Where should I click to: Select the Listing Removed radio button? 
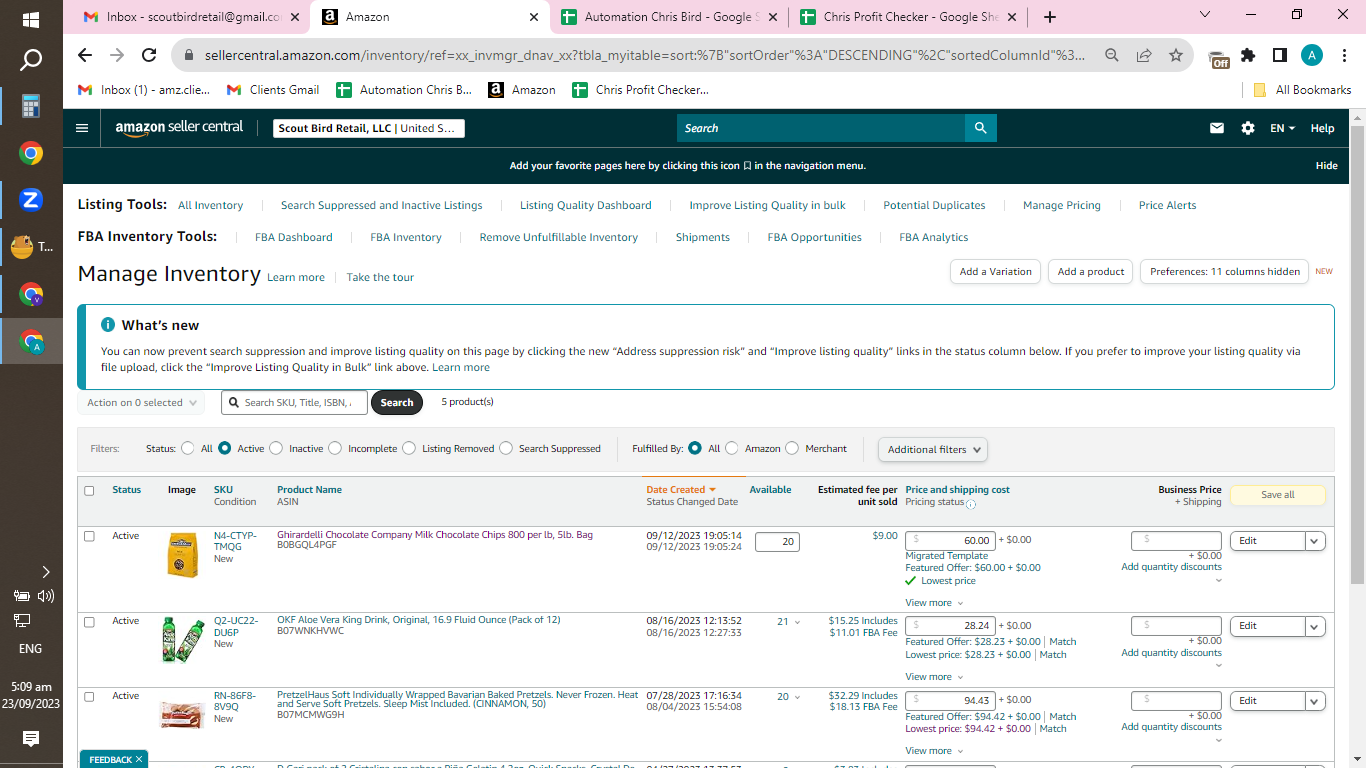409,448
